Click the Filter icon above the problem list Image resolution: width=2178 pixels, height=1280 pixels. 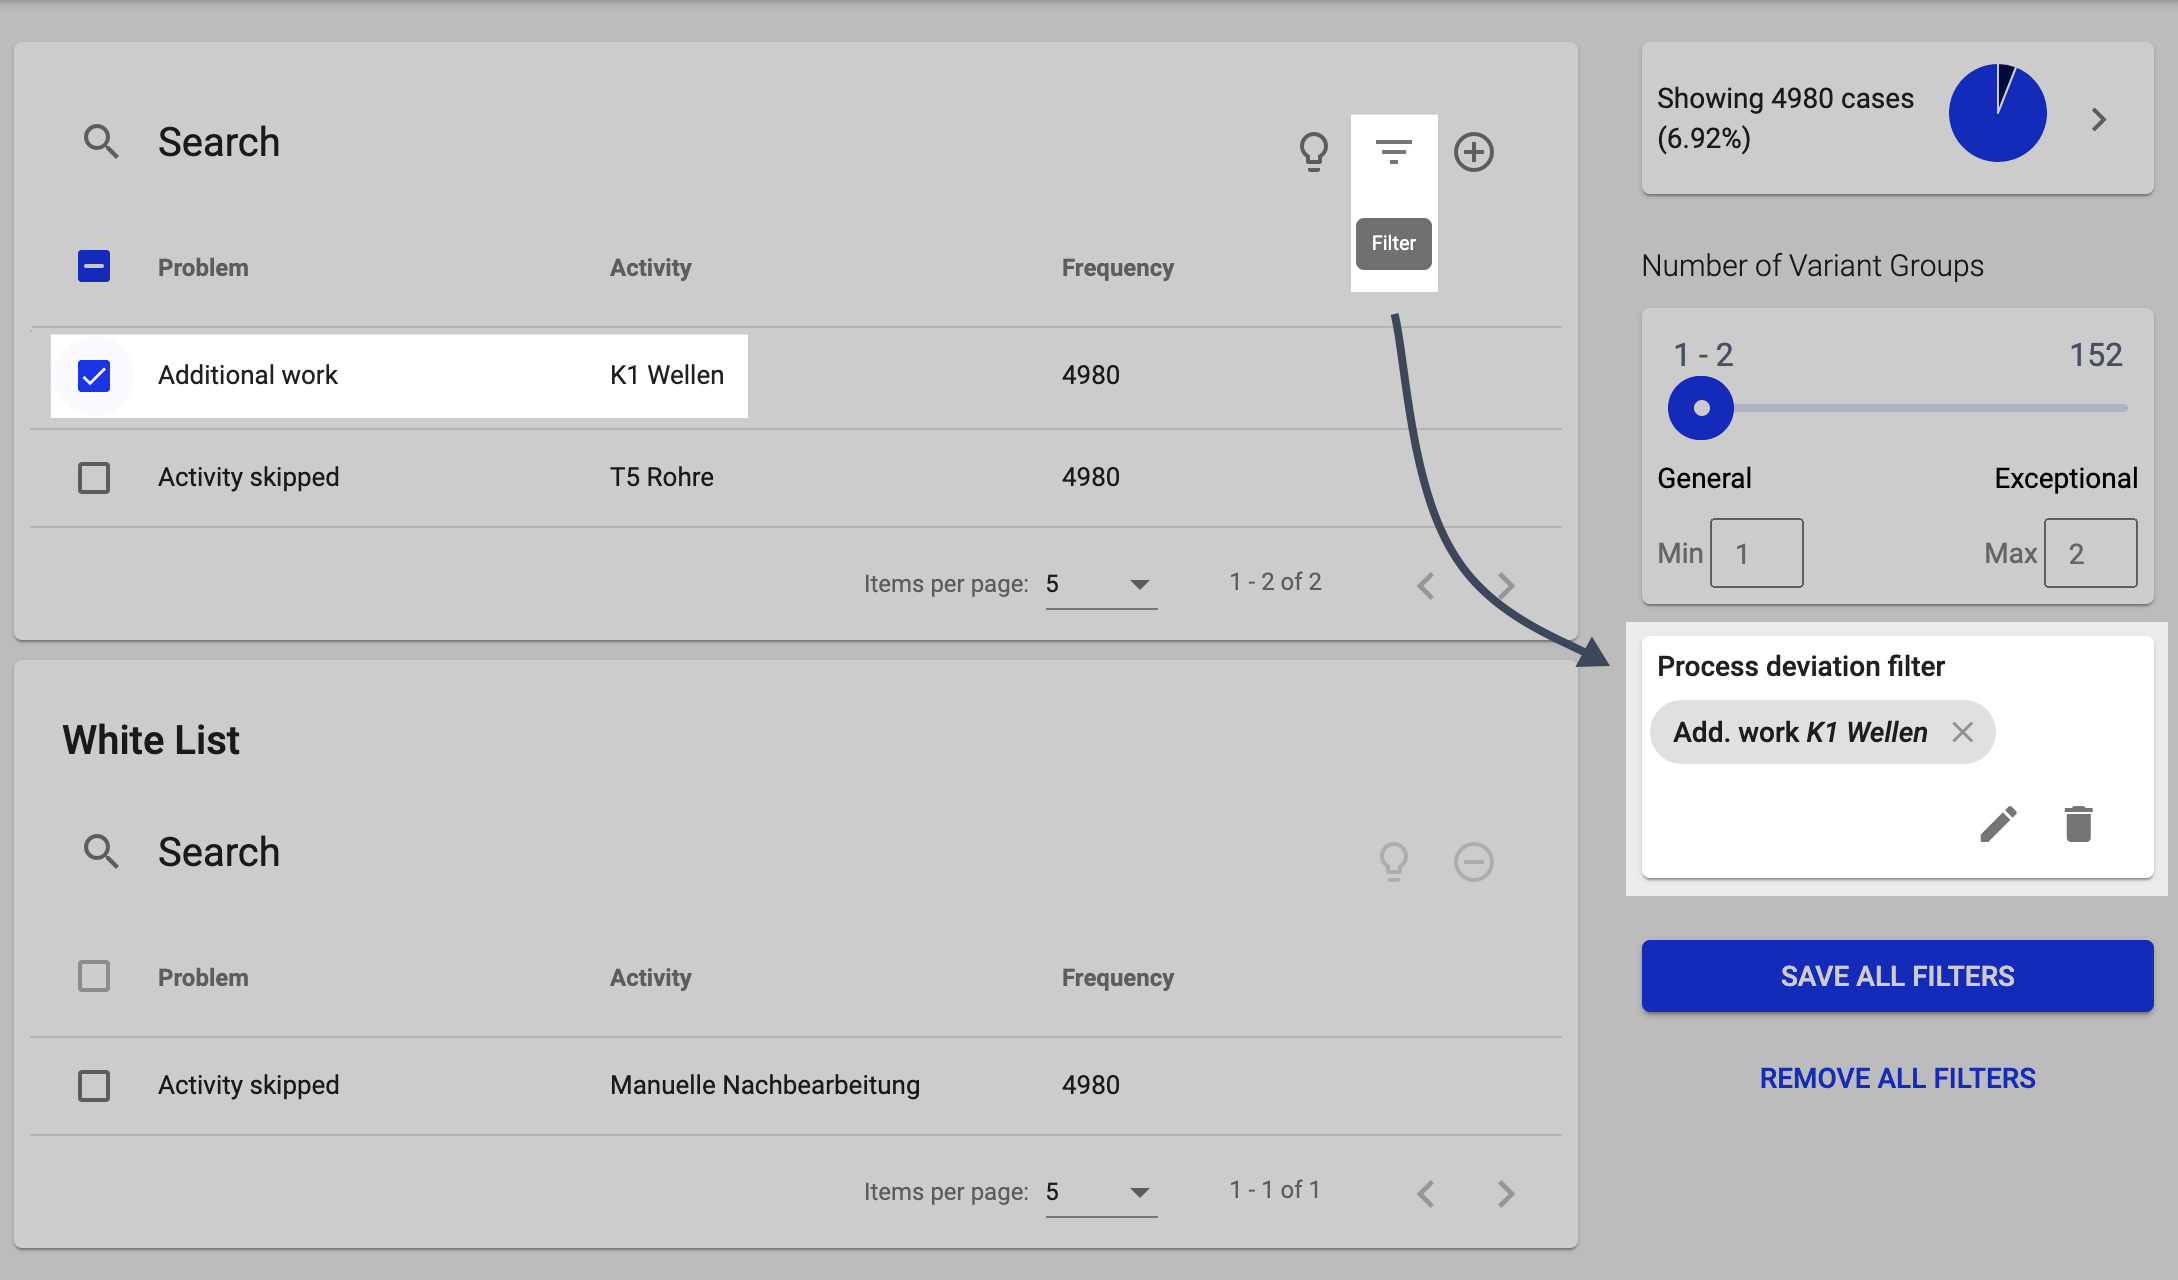pos(1391,151)
